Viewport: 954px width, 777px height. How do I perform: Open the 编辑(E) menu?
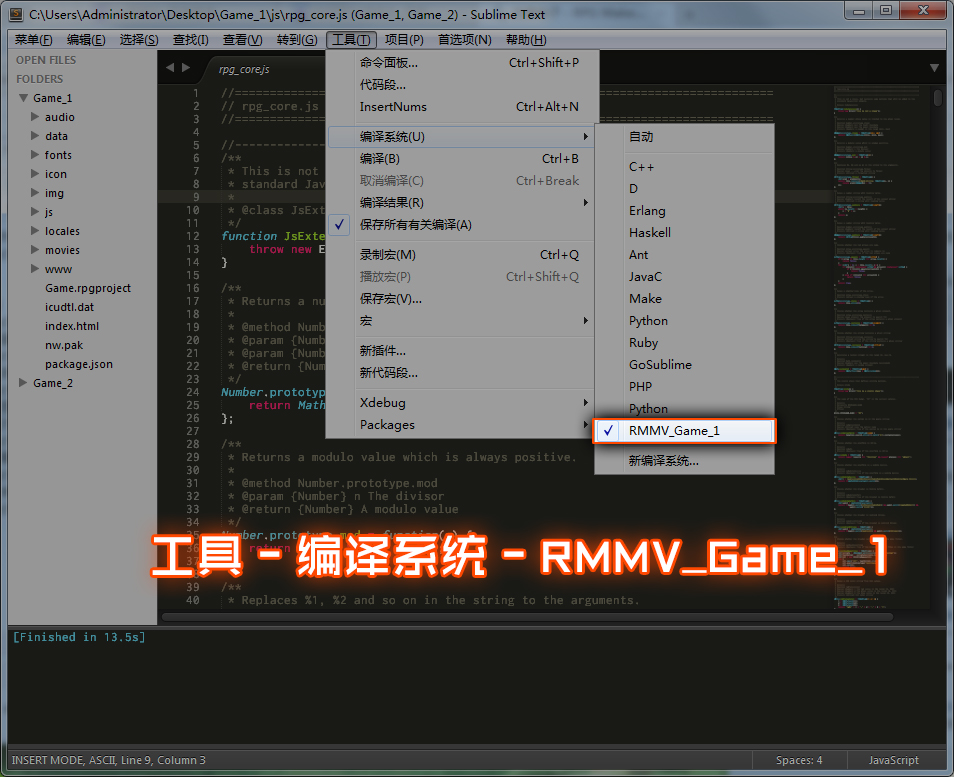[86, 40]
